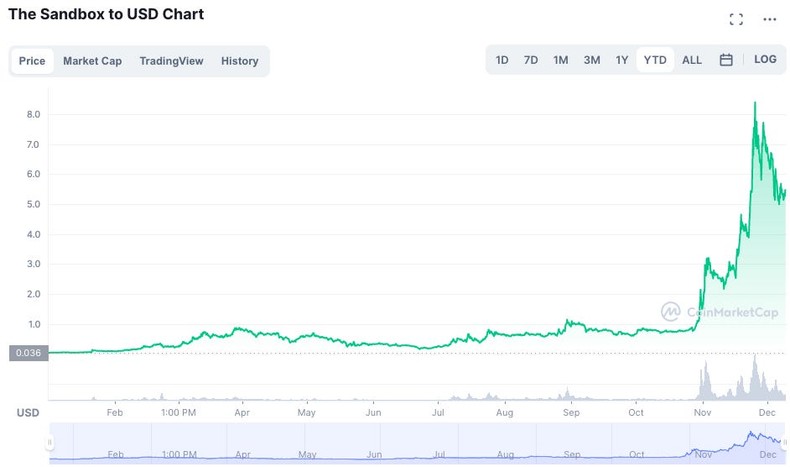
Task: Select the 7D time range
Action: (531, 60)
